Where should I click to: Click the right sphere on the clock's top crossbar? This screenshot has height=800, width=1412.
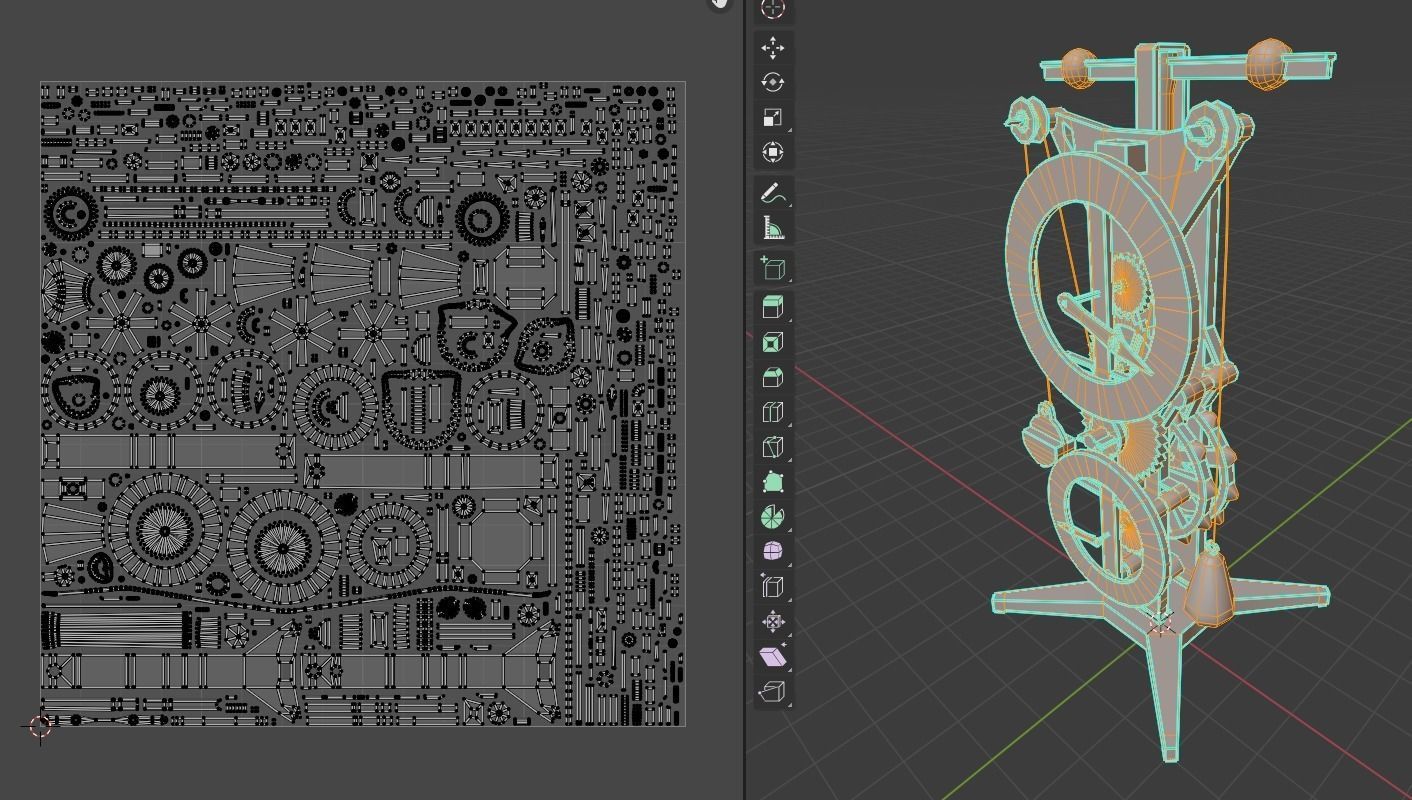pyautogui.click(x=1268, y=64)
